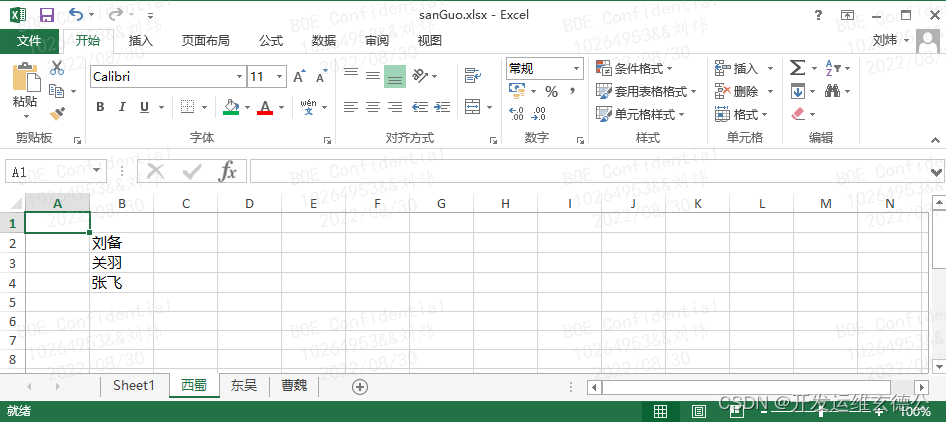Viewport: 946px width, 422px height.
Task: Decrease font size with small A
Action: (x=321, y=77)
